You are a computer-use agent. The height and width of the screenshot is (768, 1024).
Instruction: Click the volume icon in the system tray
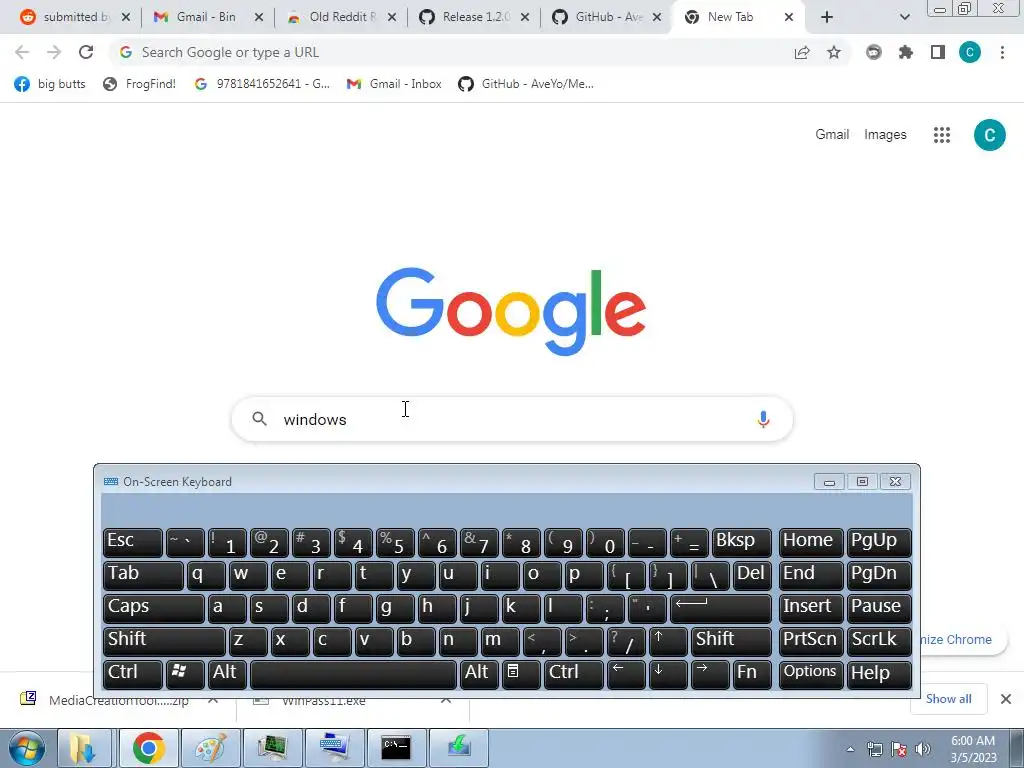pyautogui.click(x=923, y=749)
